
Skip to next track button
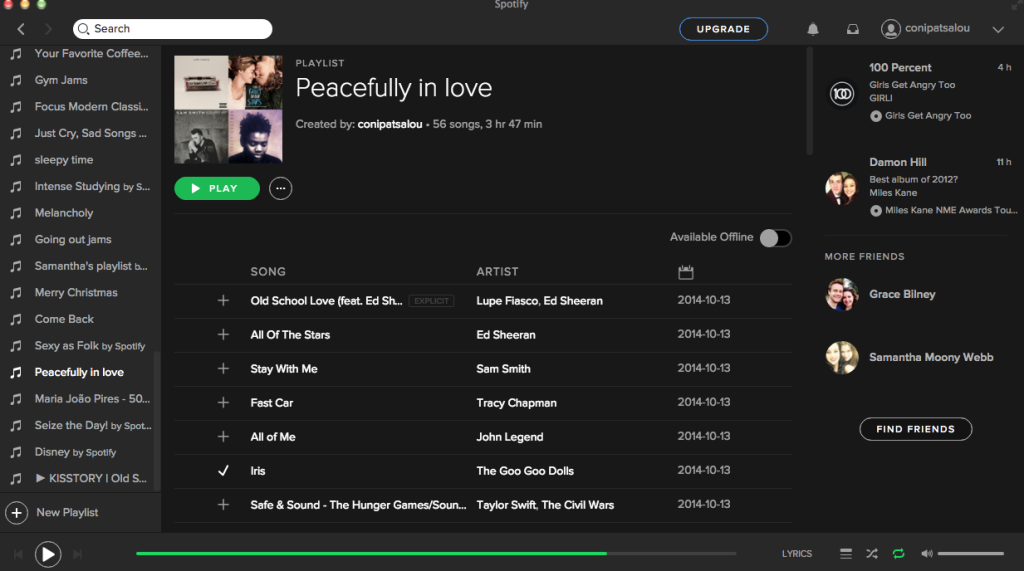(x=77, y=554)
